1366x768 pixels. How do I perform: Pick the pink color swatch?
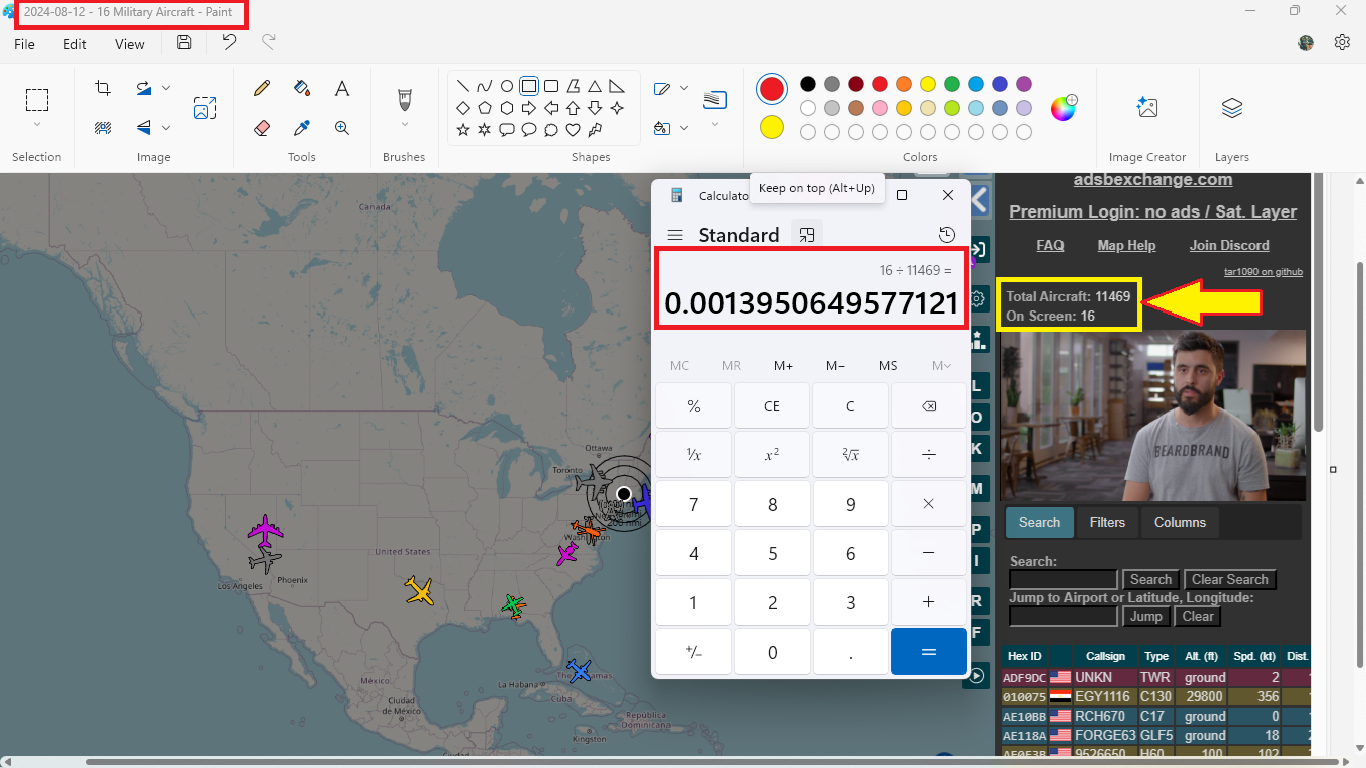[880, 108]
